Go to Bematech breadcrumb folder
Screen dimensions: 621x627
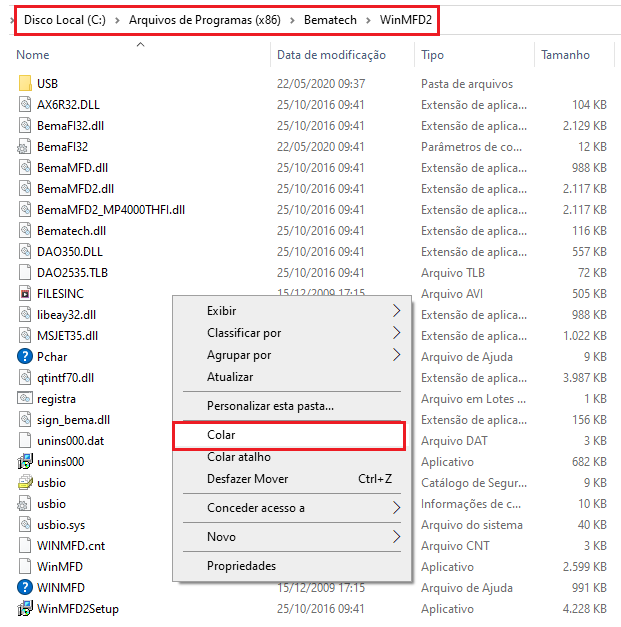click(330, 20)
